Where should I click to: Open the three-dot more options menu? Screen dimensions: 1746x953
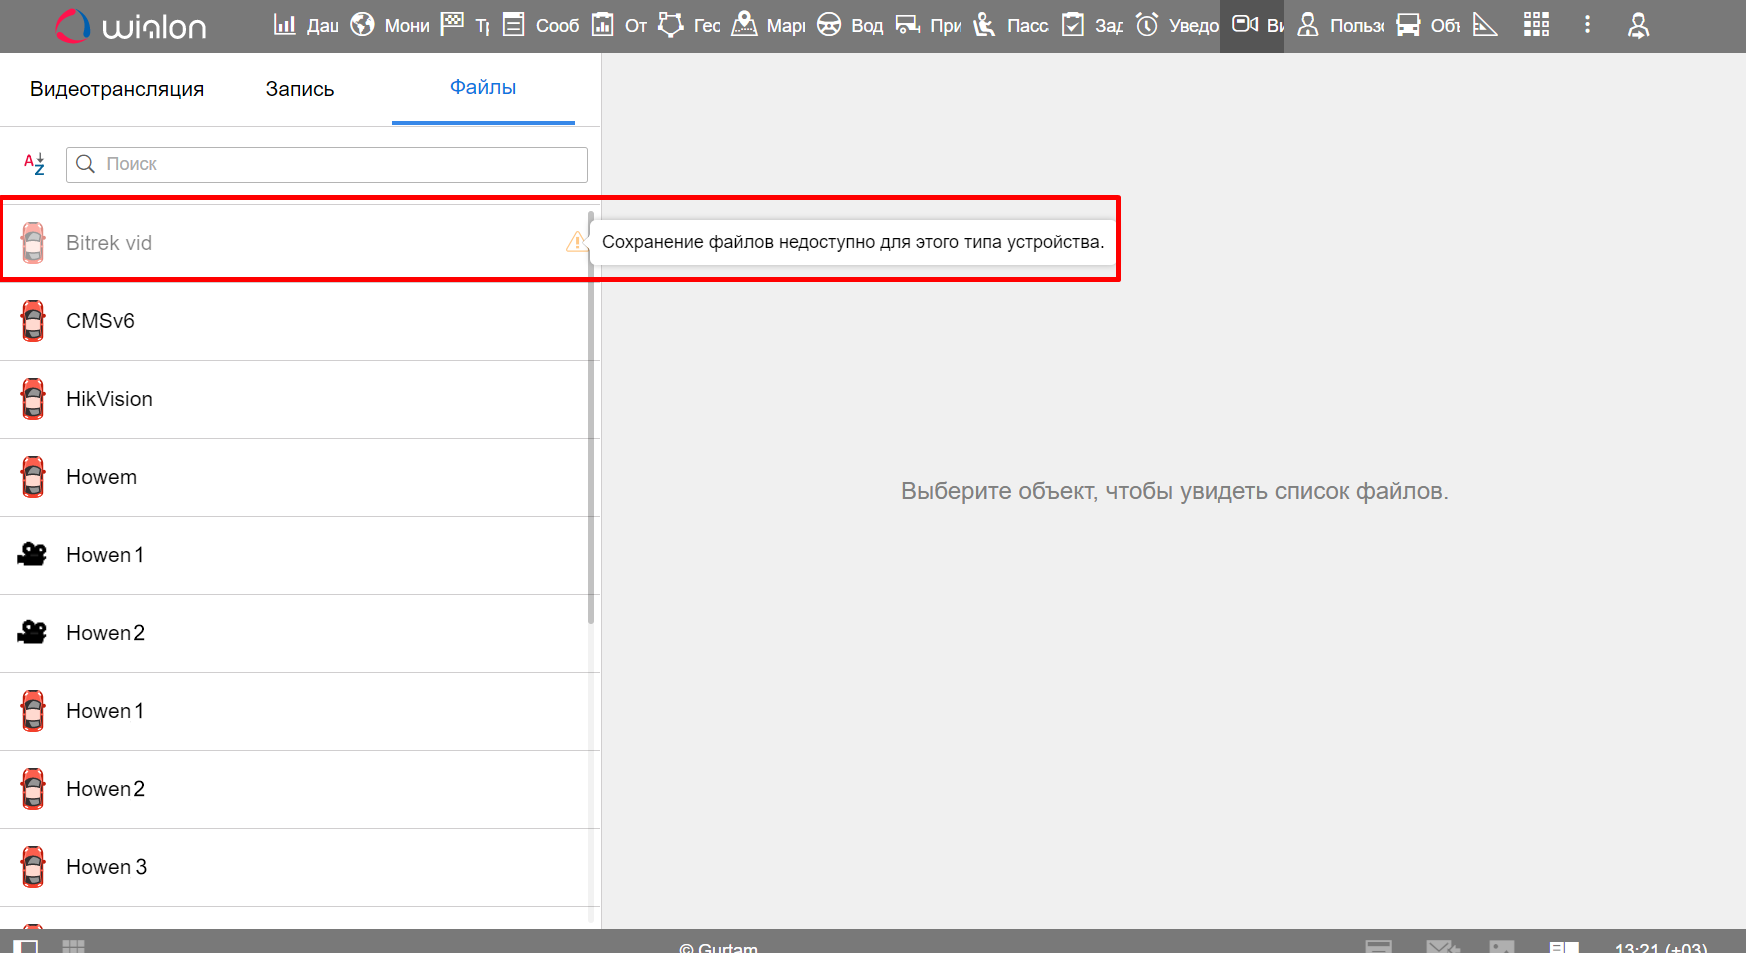tap(1587, 25)
